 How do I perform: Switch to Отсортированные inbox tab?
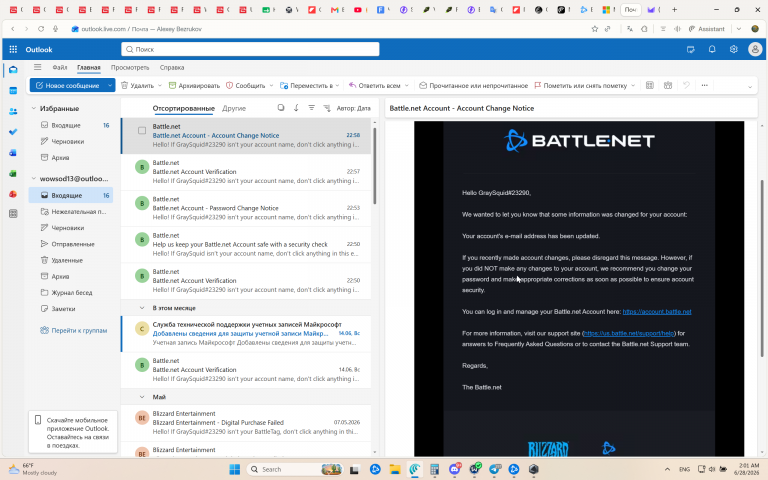pos(183,108)
